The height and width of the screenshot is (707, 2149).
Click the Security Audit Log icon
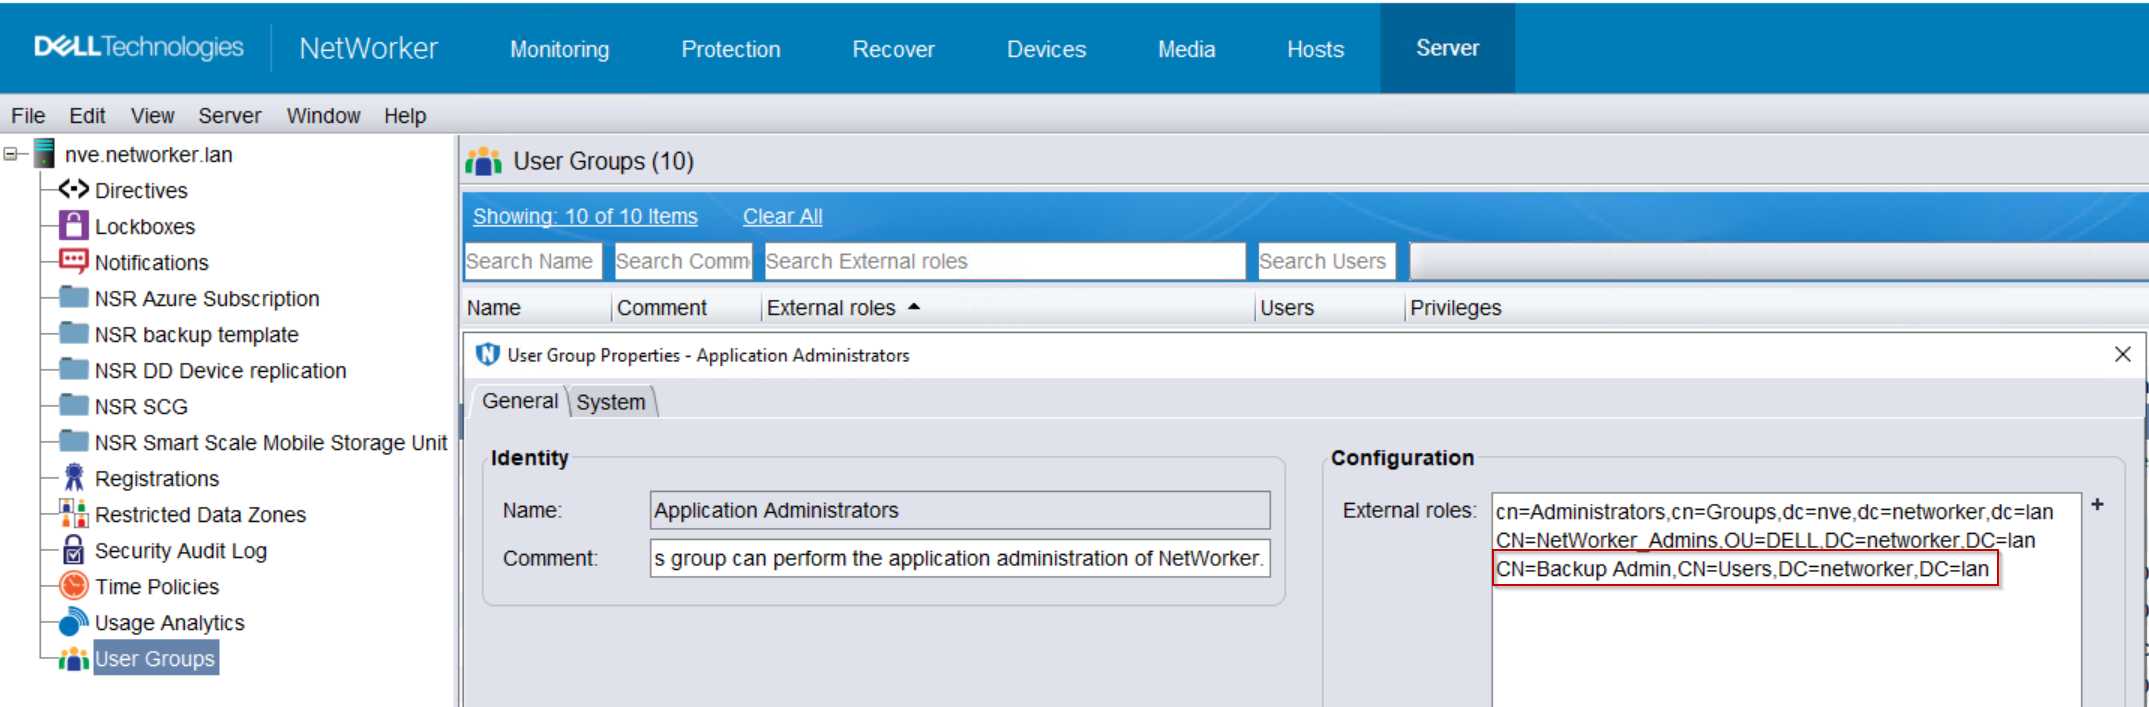[x=73, y=550]
